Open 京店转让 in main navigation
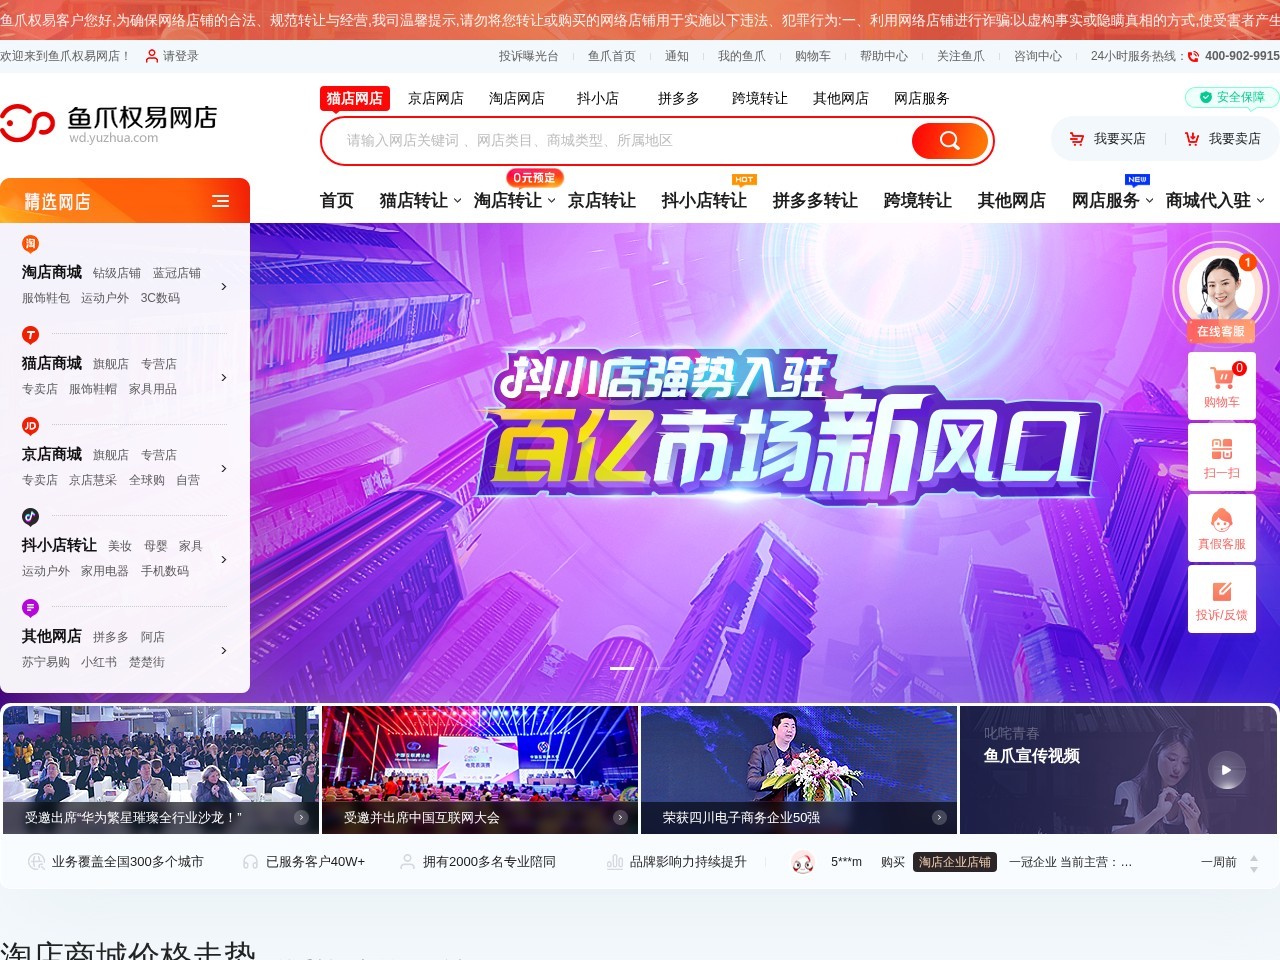This screenshot has height=960, width=1280. 602,201
